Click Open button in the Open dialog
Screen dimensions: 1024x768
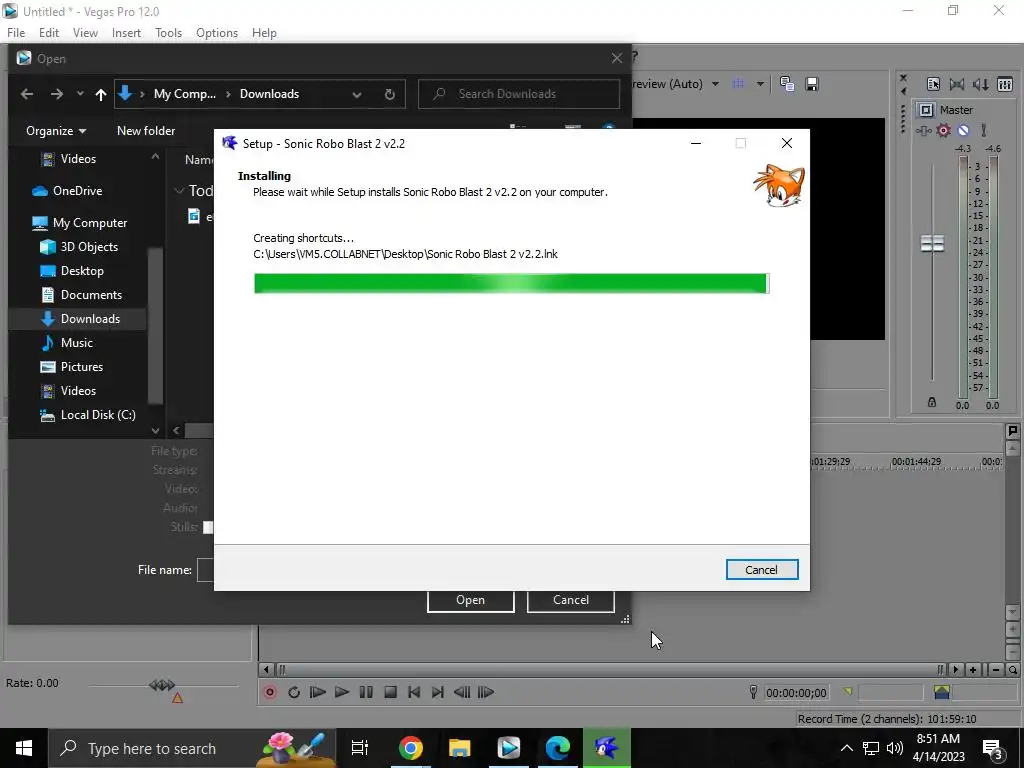[470, 600]
